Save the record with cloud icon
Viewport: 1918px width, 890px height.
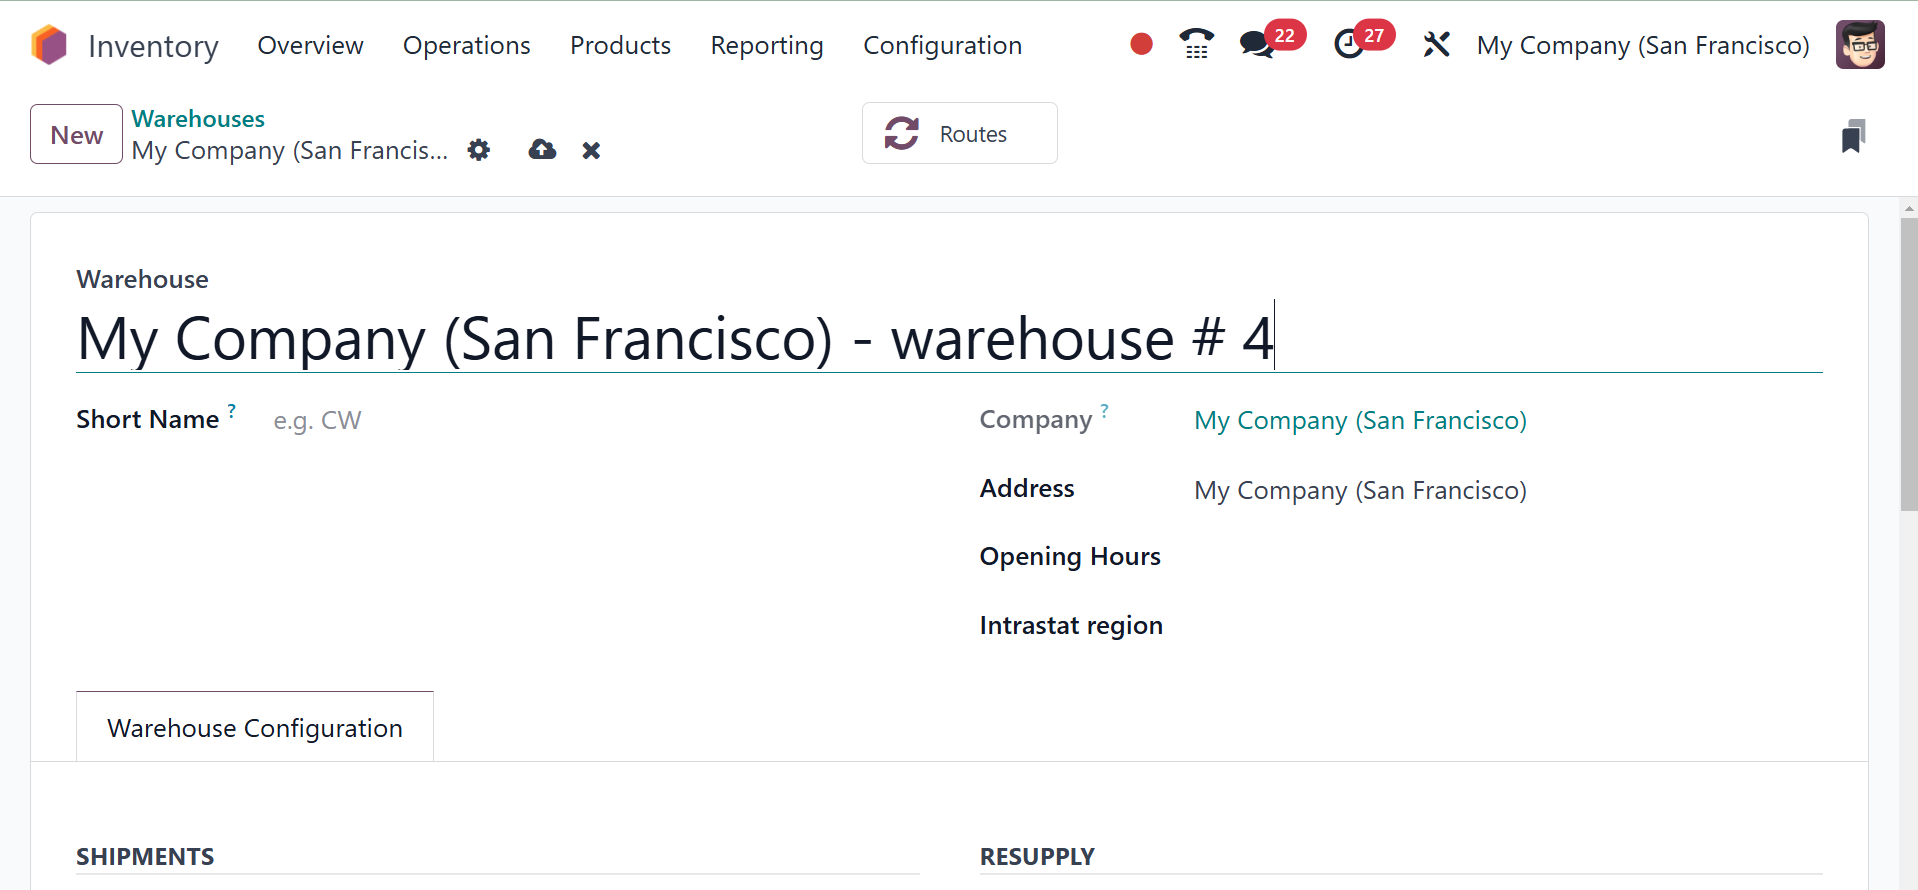click(542, 150)
